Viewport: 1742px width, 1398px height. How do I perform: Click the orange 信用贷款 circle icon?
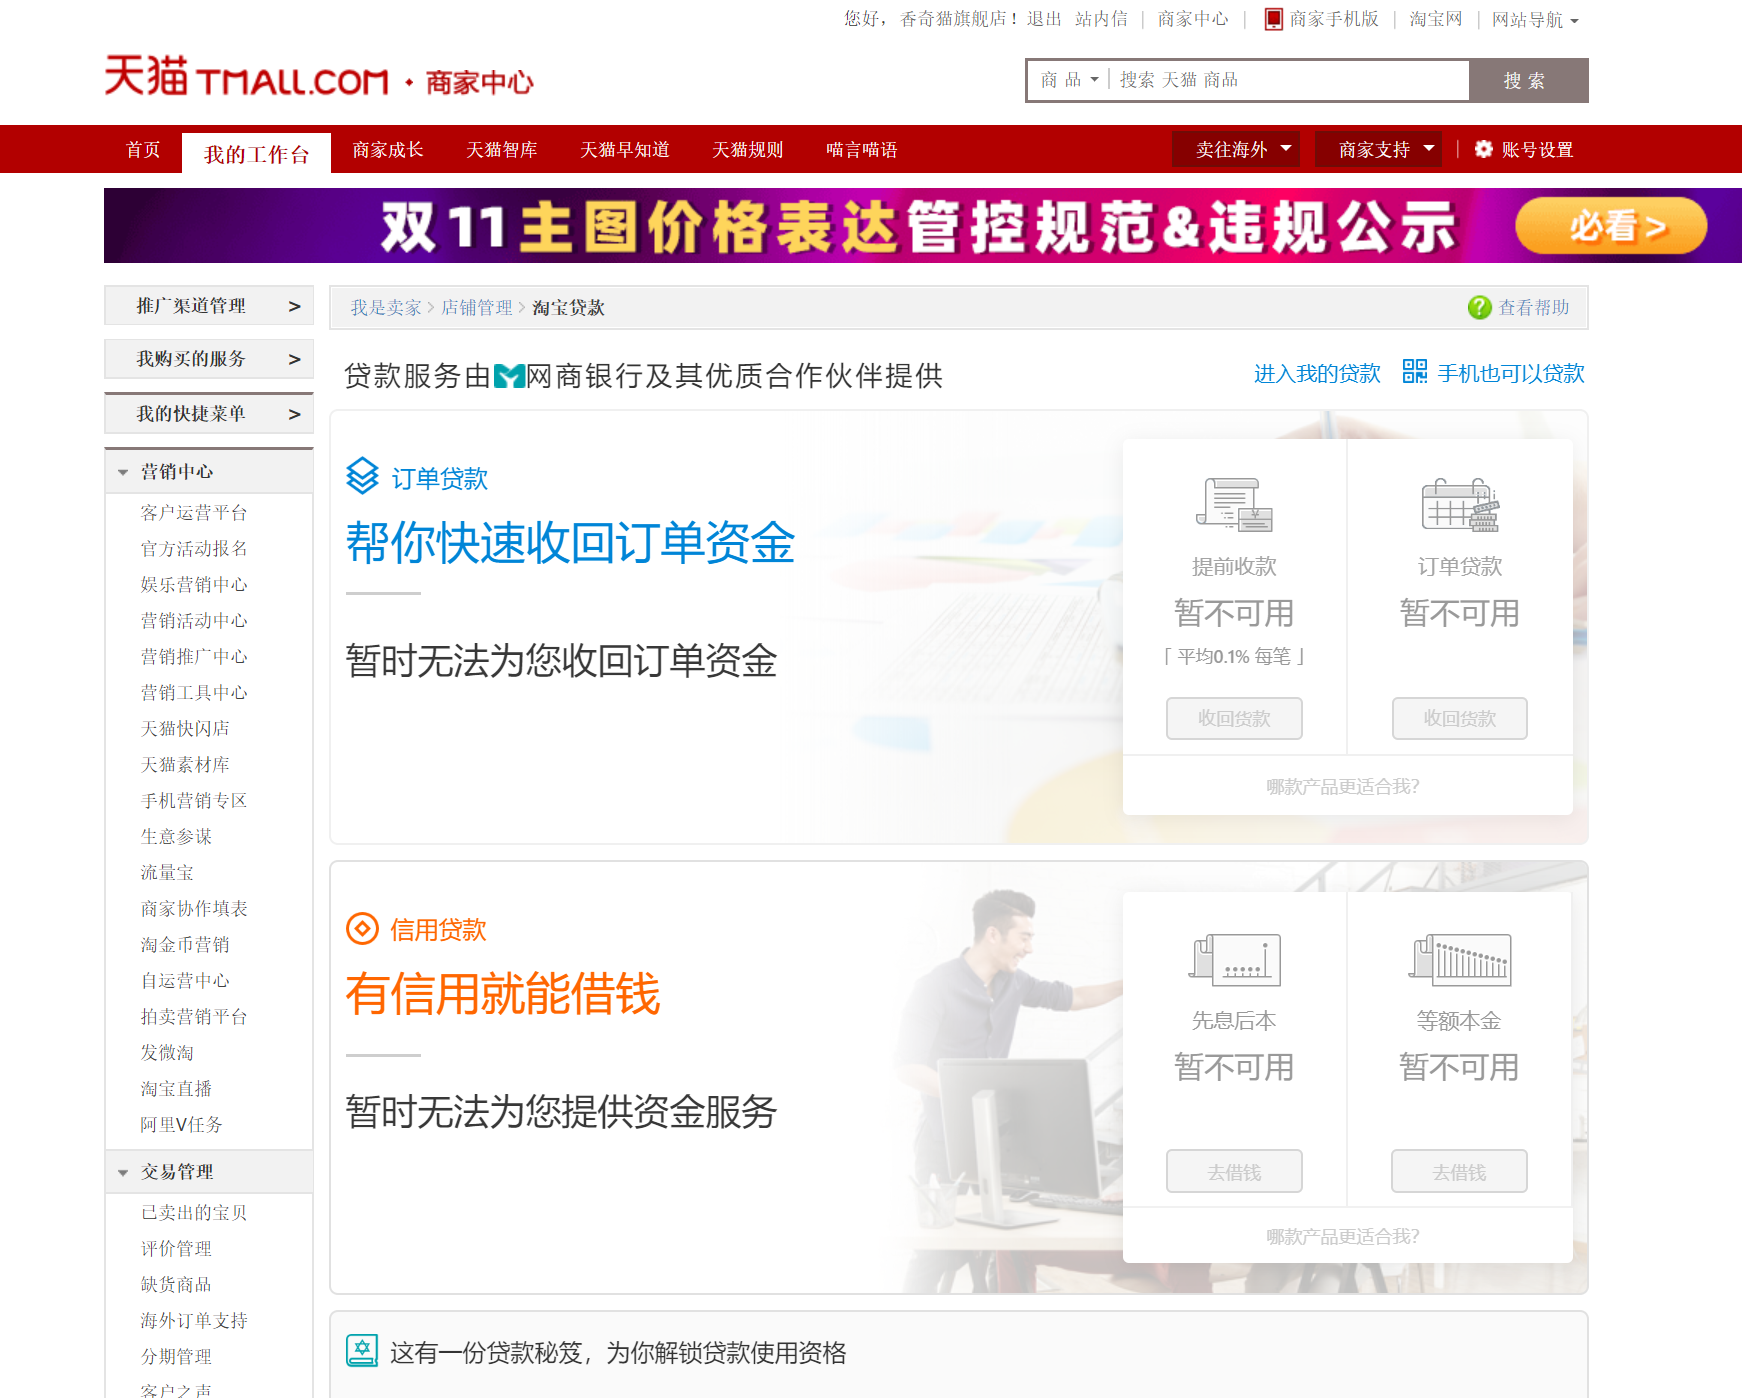click(x=362, y=929)
